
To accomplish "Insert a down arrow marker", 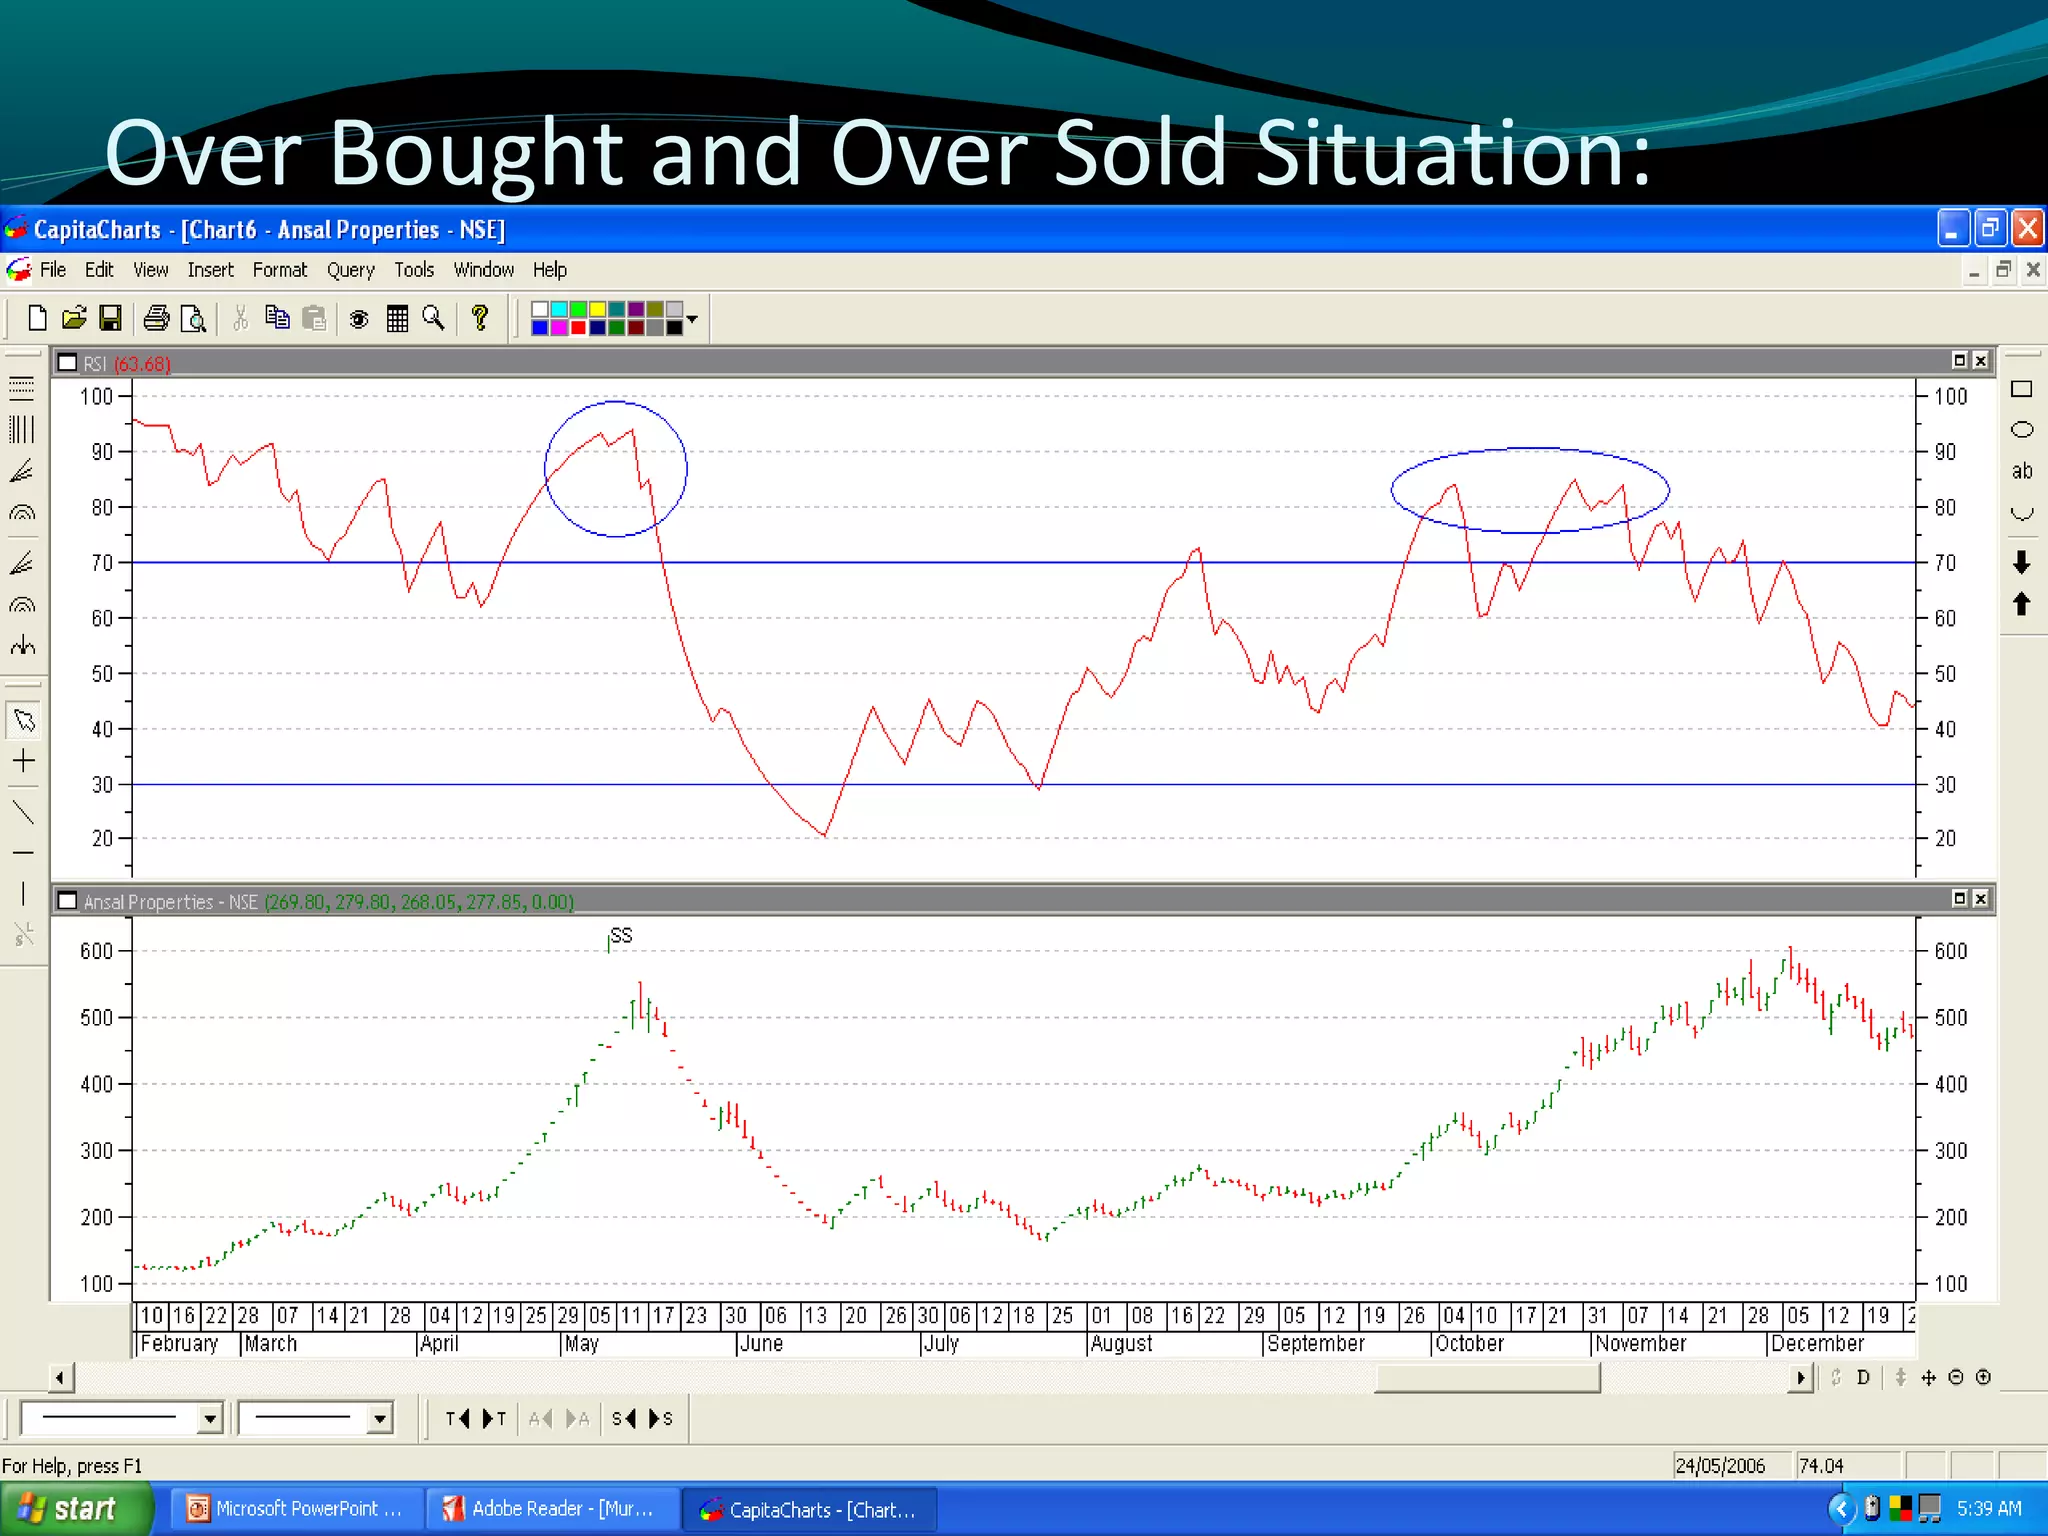I will point(2021,562).
